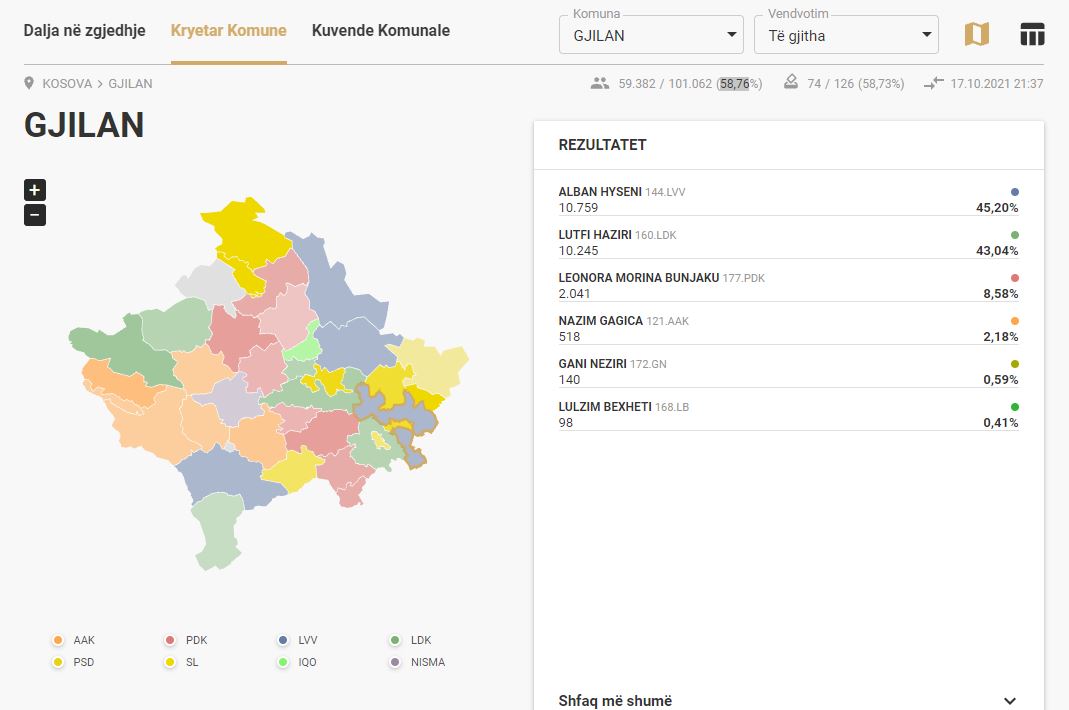Viewport: 1069px width, 710px height.
Task: Click the last update arrows icon
Action: [x=934, y=84]
